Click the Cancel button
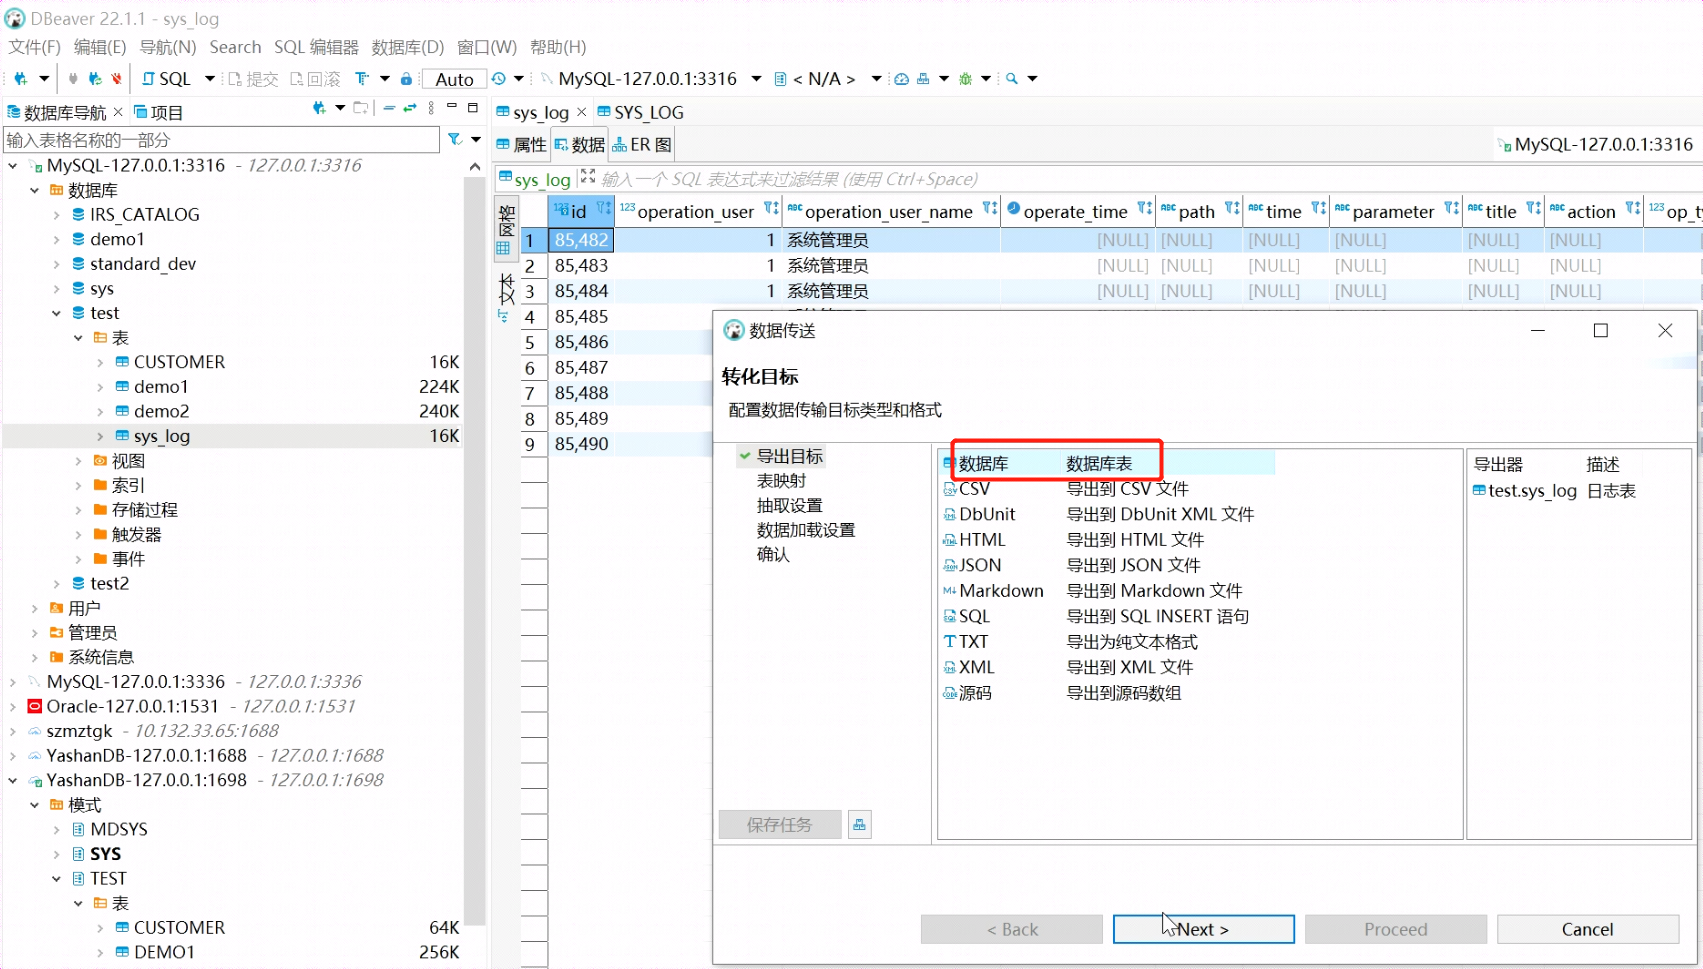1703x969 pixels. [x=1587, y=929]
